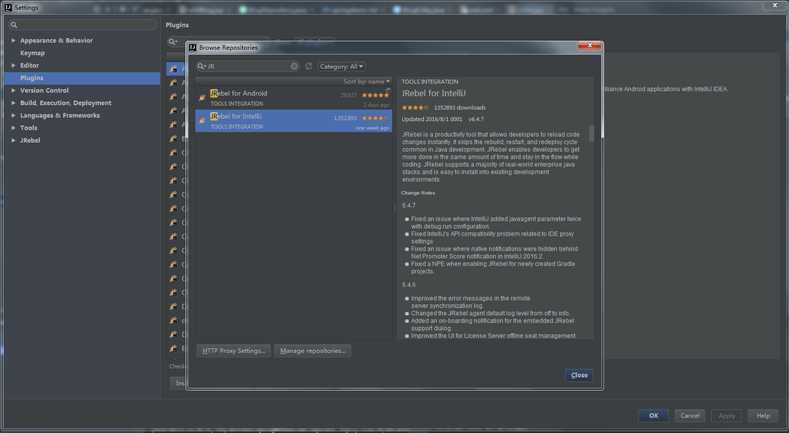This screenshot has width=789, height=433.
Task: Open HTTP Proxy Settings dialog
Action: 233,351
